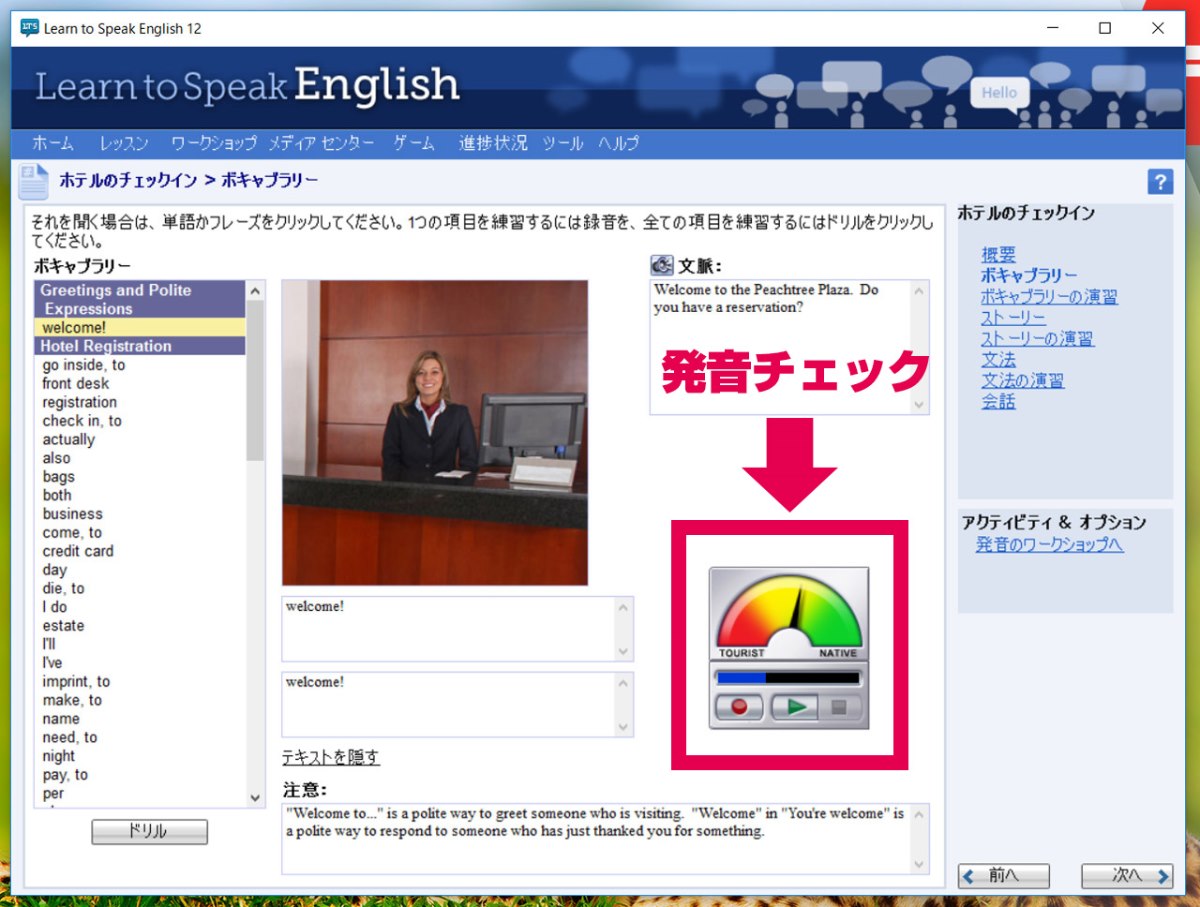Toggle テキストを隠す to hide text
The image size is (1200, 907).
[x=329, y=757]
